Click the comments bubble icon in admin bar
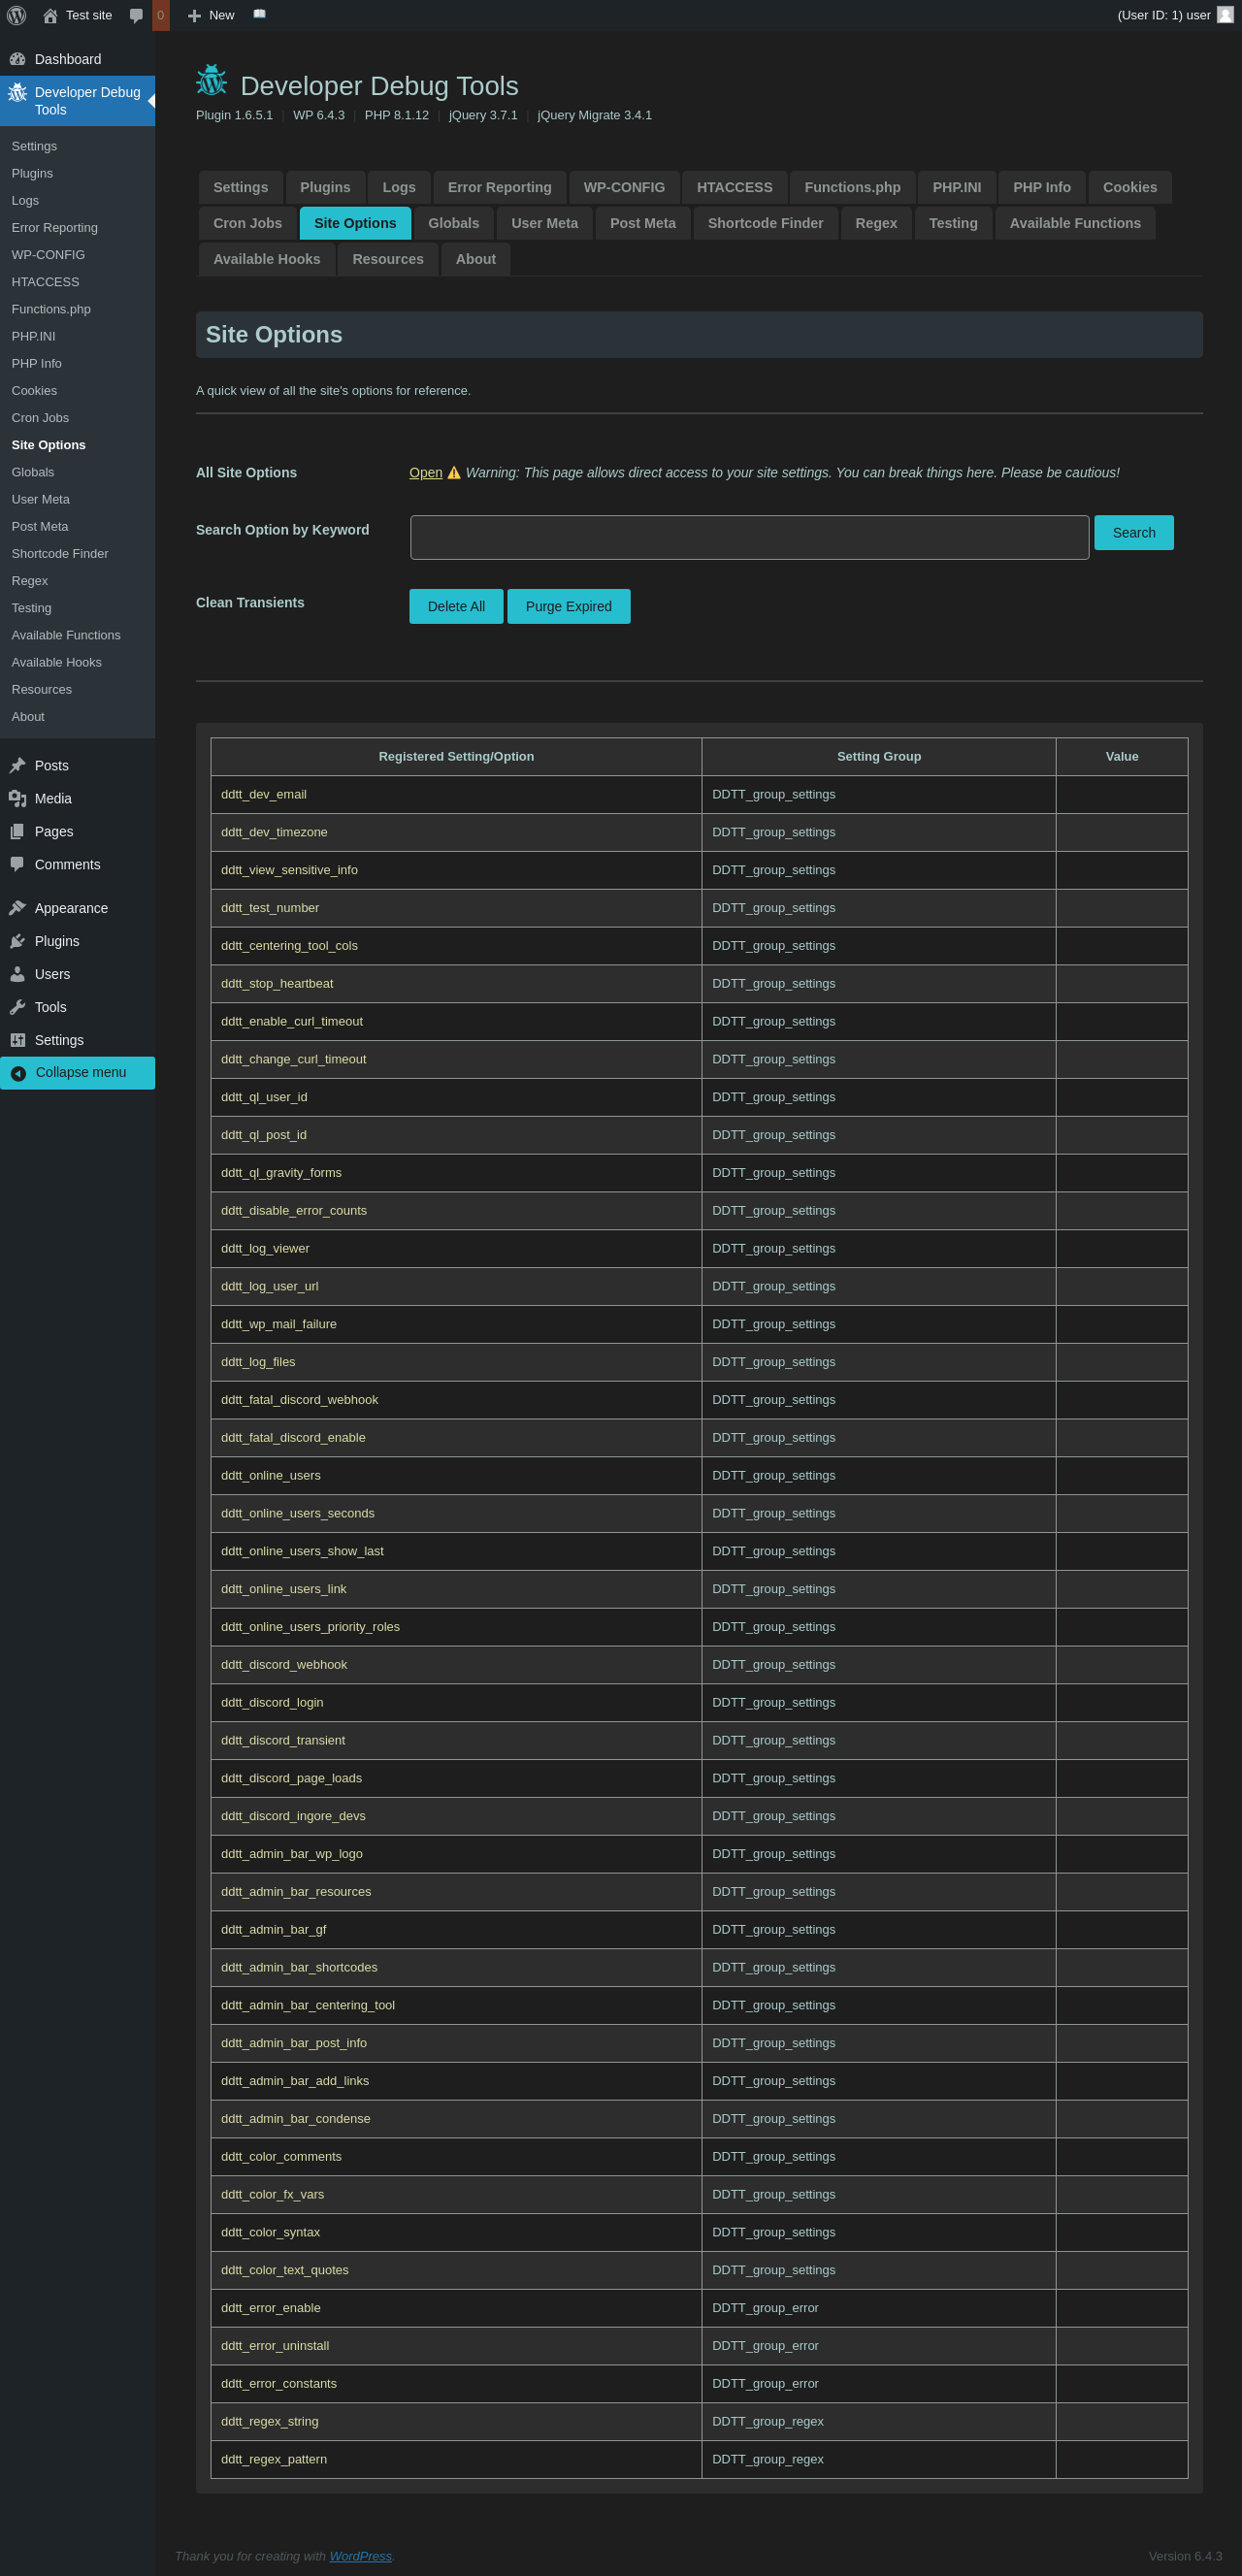Image resolution: width=1242 pixels, height=2576 pixels. 136,15
